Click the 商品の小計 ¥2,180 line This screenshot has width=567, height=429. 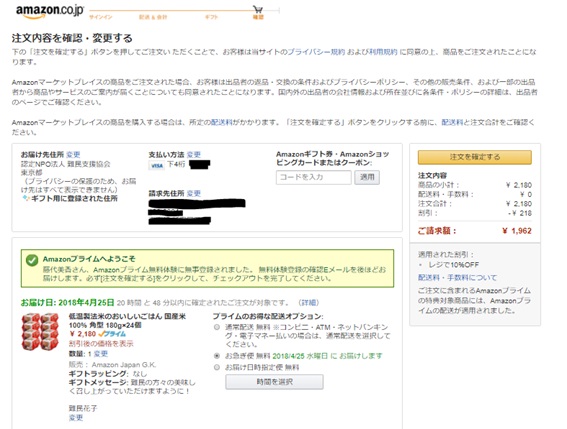(475, 185)
